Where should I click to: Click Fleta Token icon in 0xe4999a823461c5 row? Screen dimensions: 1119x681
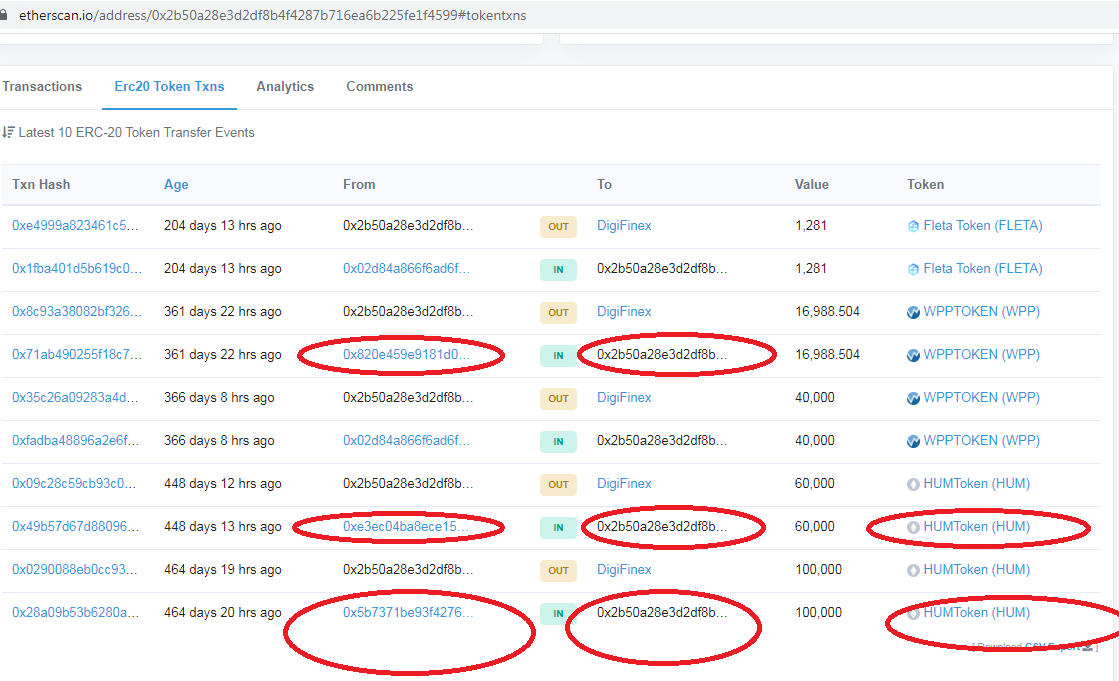pos(913,226)
